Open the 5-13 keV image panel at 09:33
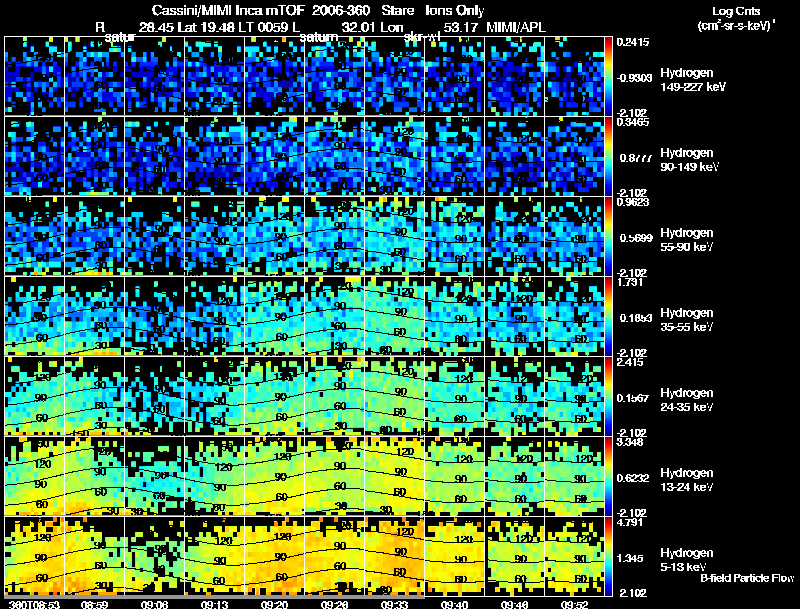Screen dimensions: 800x609 pos(394,556)
